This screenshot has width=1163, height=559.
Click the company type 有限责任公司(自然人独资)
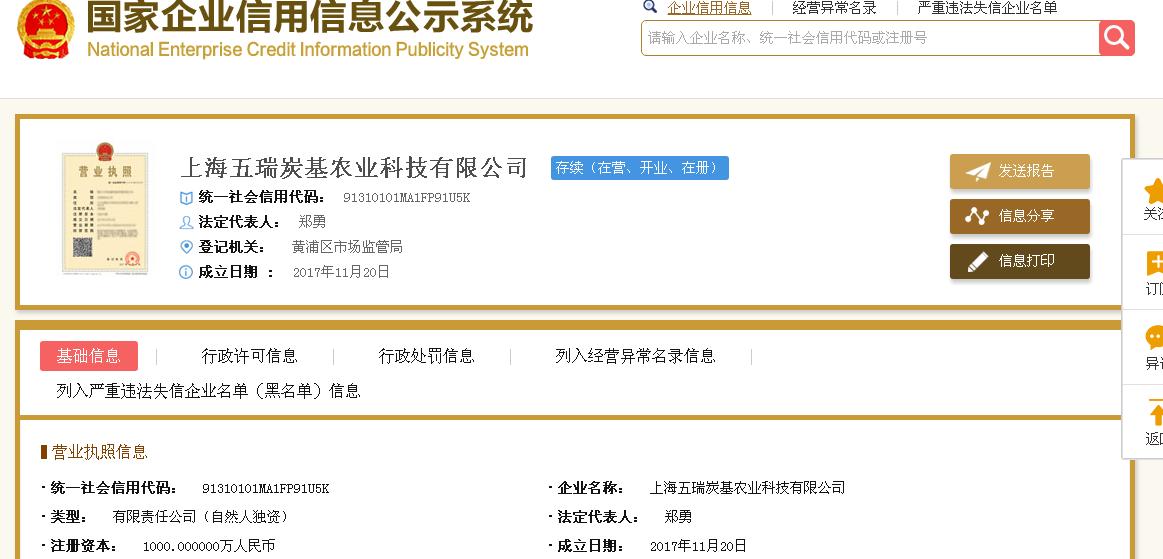click(200, 517)
